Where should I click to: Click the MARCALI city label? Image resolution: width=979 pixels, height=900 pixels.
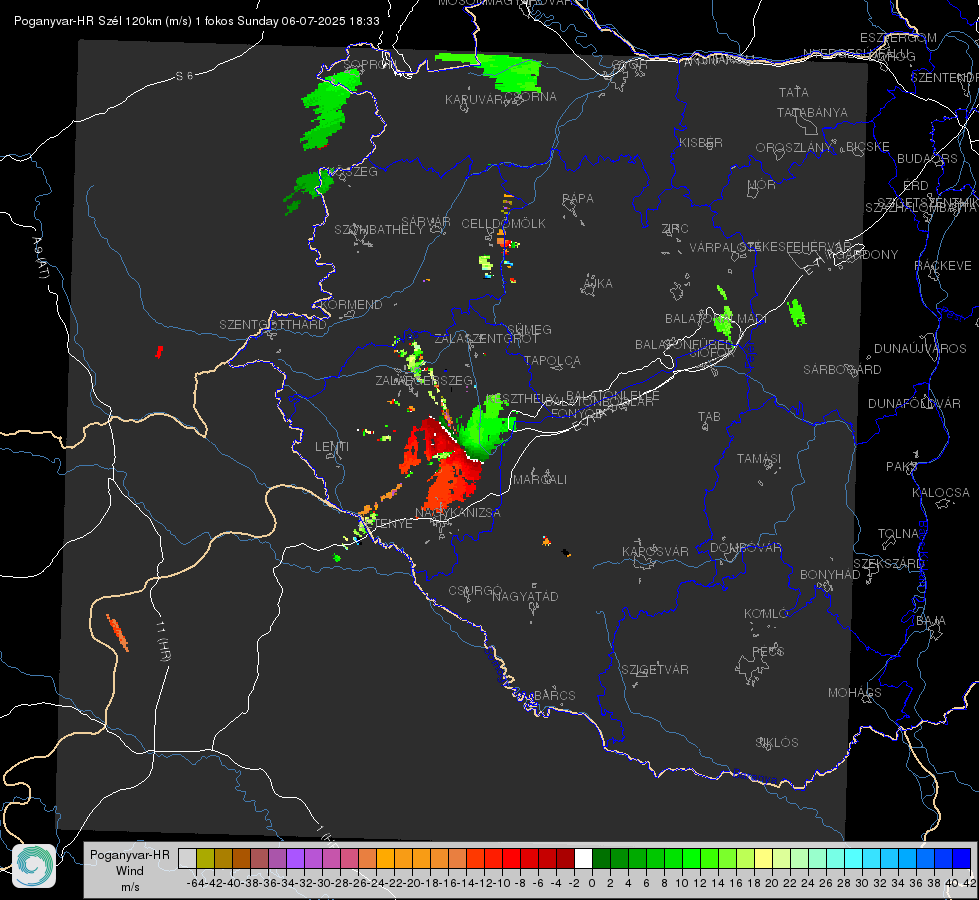tap(540, 480)
